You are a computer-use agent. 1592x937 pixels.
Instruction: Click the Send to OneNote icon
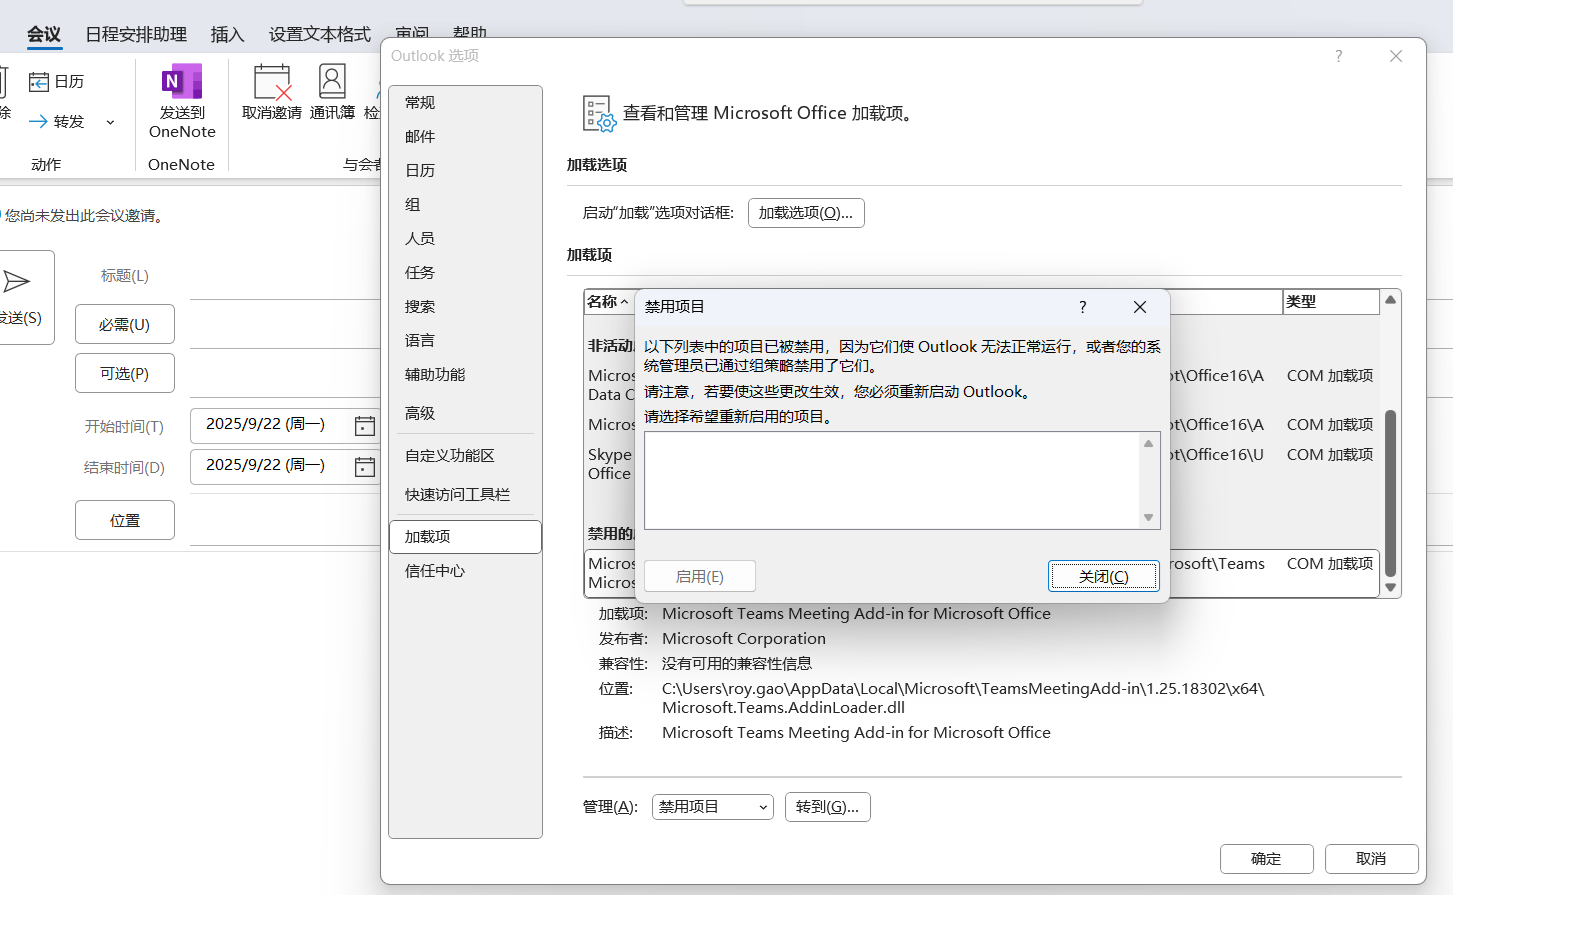[181, 83]
